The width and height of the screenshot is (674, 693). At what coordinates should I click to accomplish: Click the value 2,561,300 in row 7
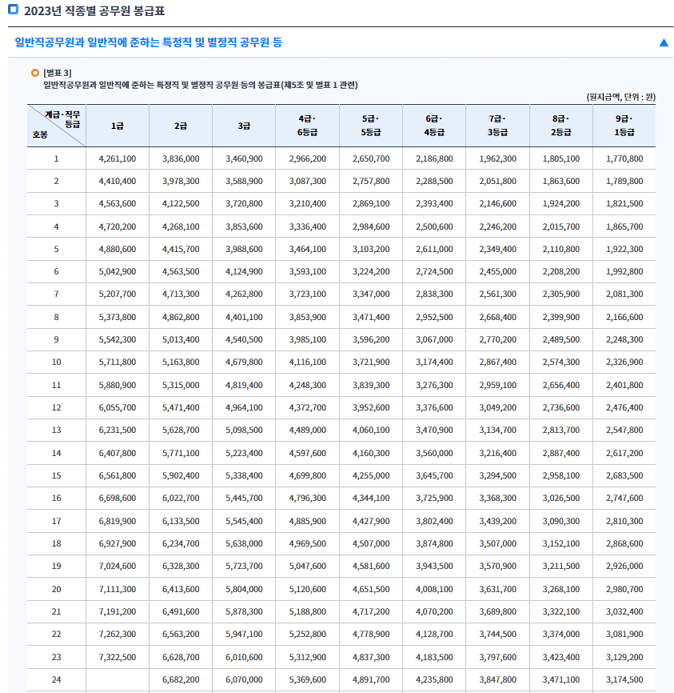point(498,294)
